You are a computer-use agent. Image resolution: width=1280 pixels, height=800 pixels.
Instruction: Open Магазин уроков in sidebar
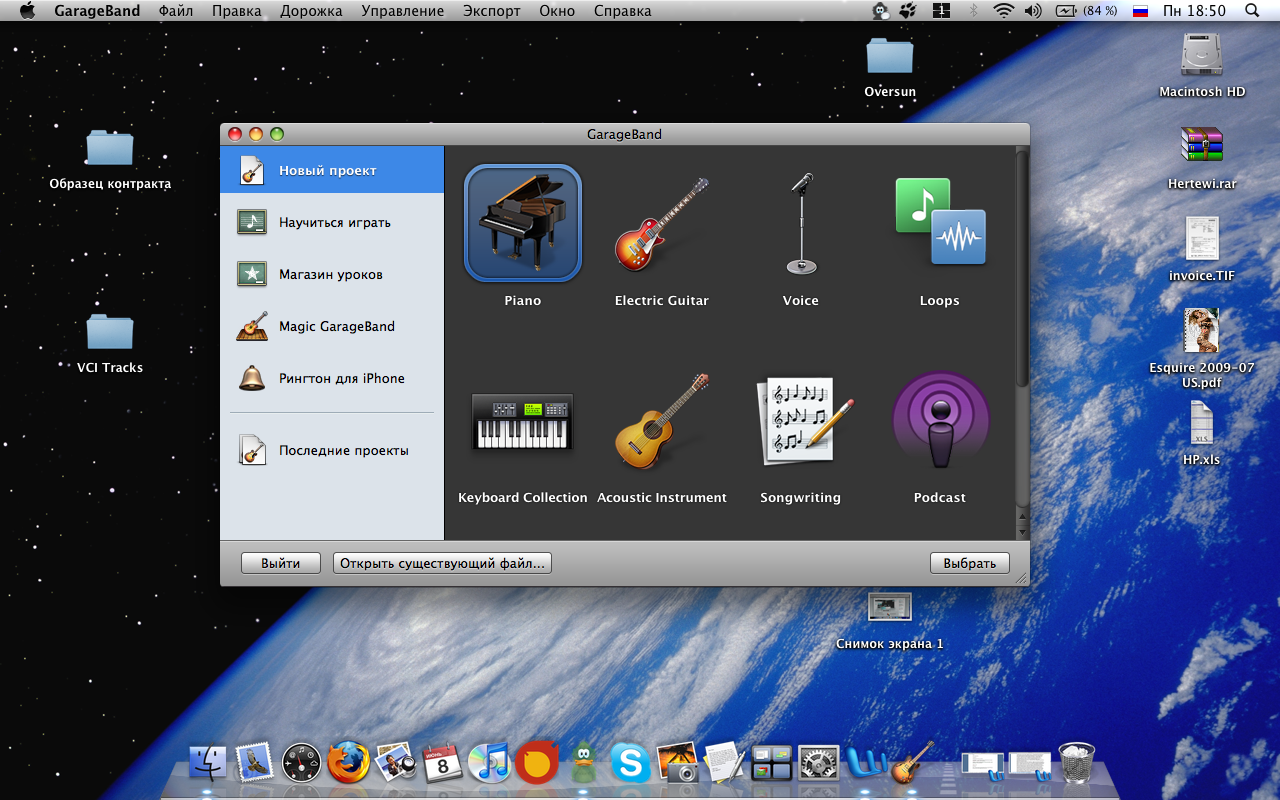(x=332, y=274)
